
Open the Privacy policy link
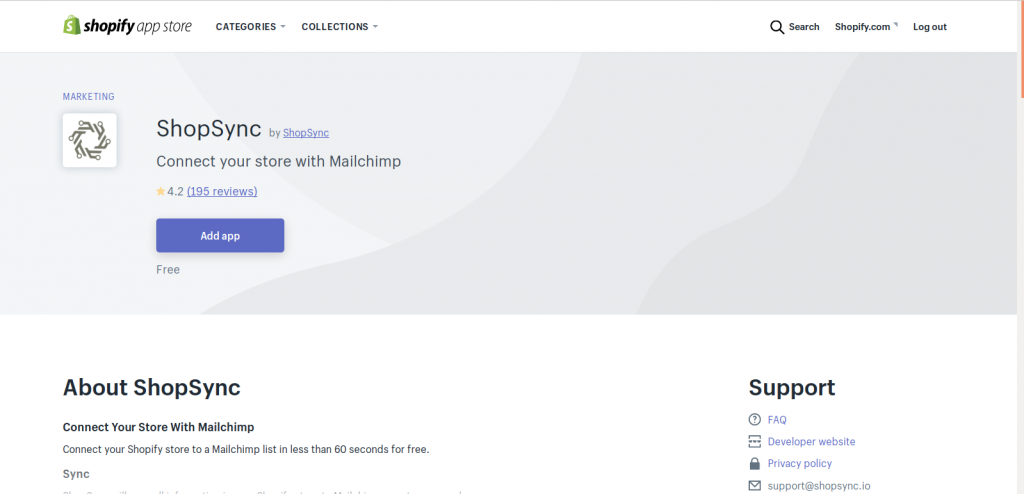click(800, 463)
